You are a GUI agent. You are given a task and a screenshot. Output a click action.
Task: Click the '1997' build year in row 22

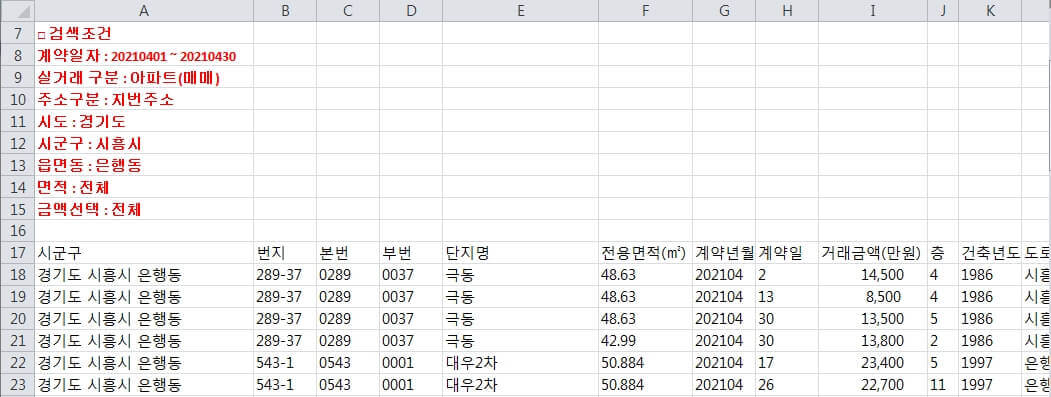(990, 363)
